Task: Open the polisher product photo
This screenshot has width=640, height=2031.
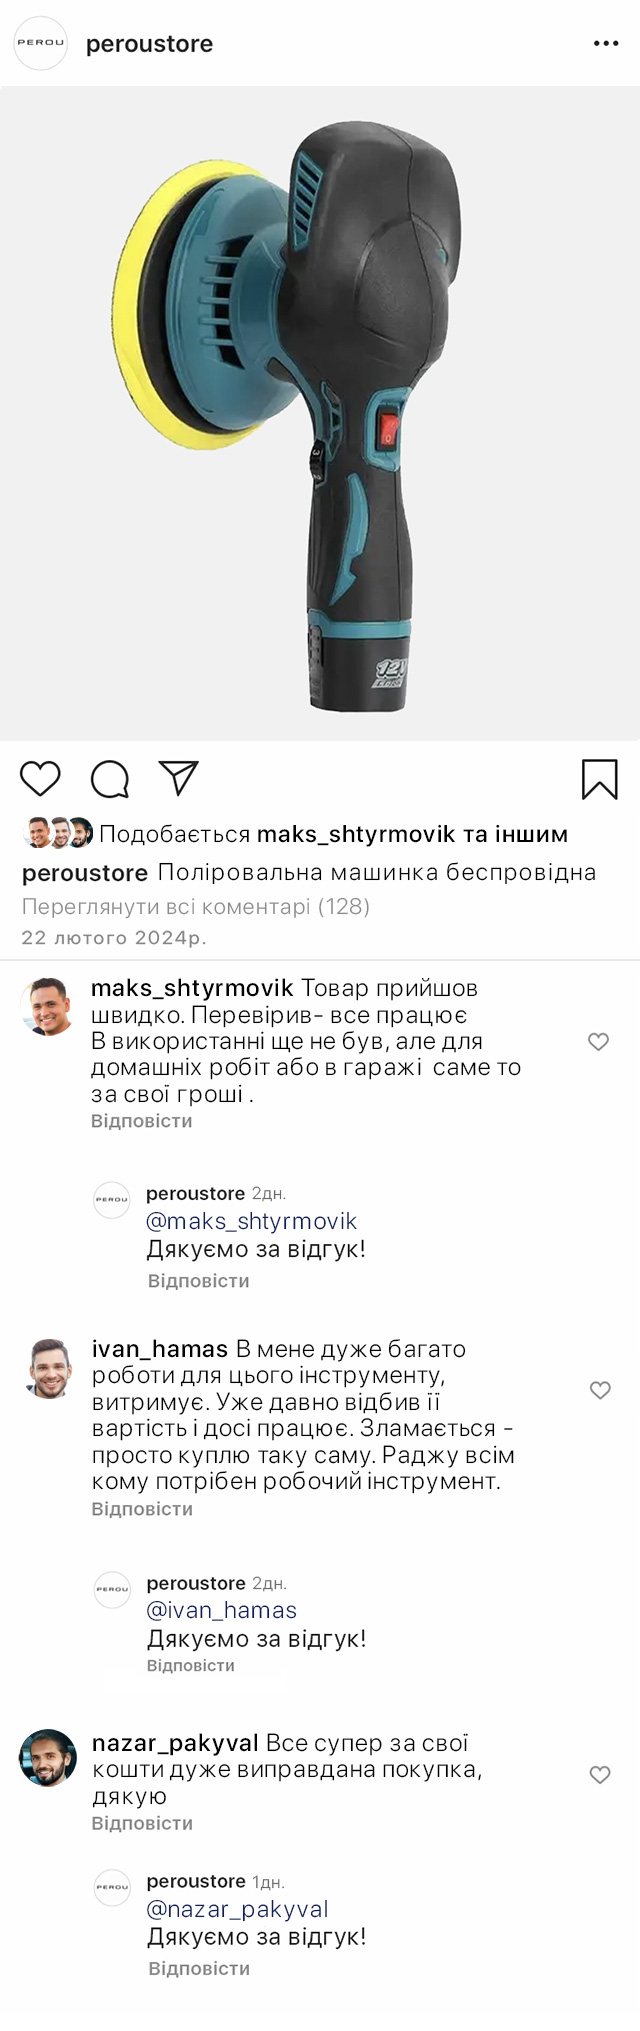Action: 320,412
